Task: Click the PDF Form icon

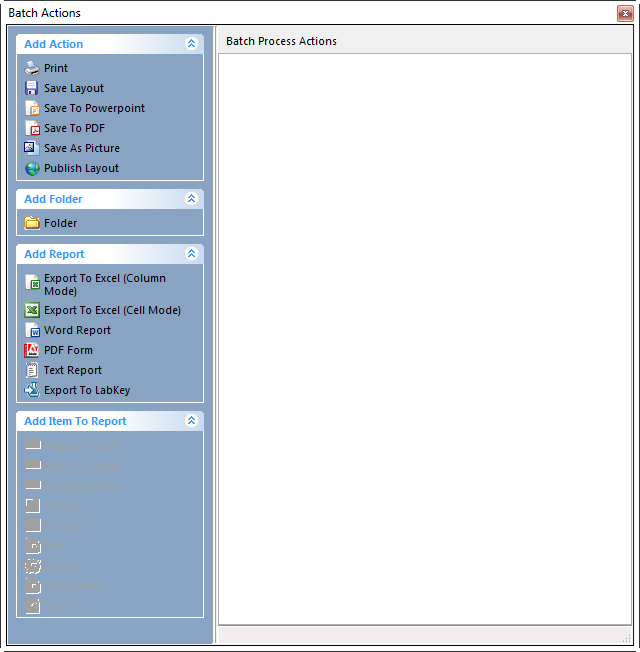Action: (32, 350)
